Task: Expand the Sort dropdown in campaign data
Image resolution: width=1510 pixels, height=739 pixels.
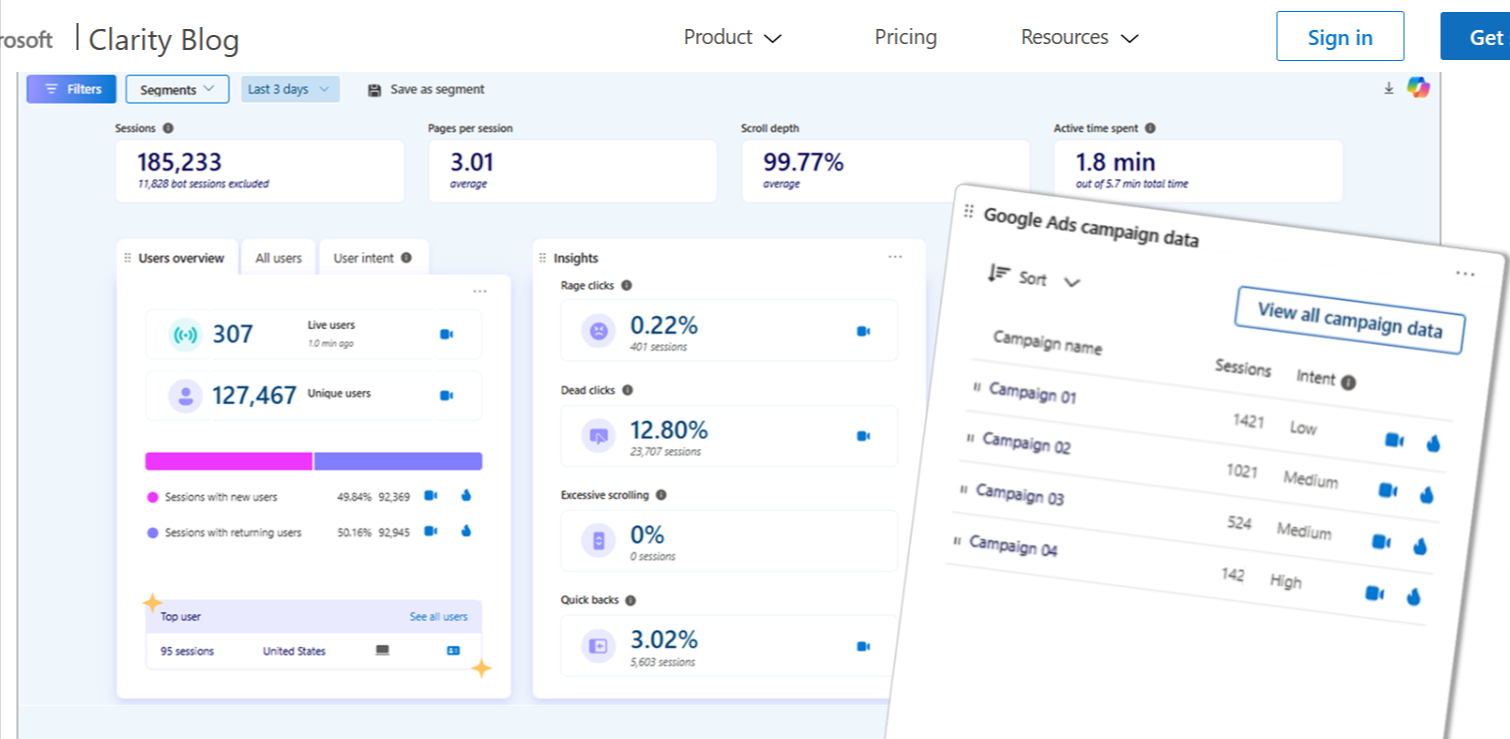Action: point(1034,278)
